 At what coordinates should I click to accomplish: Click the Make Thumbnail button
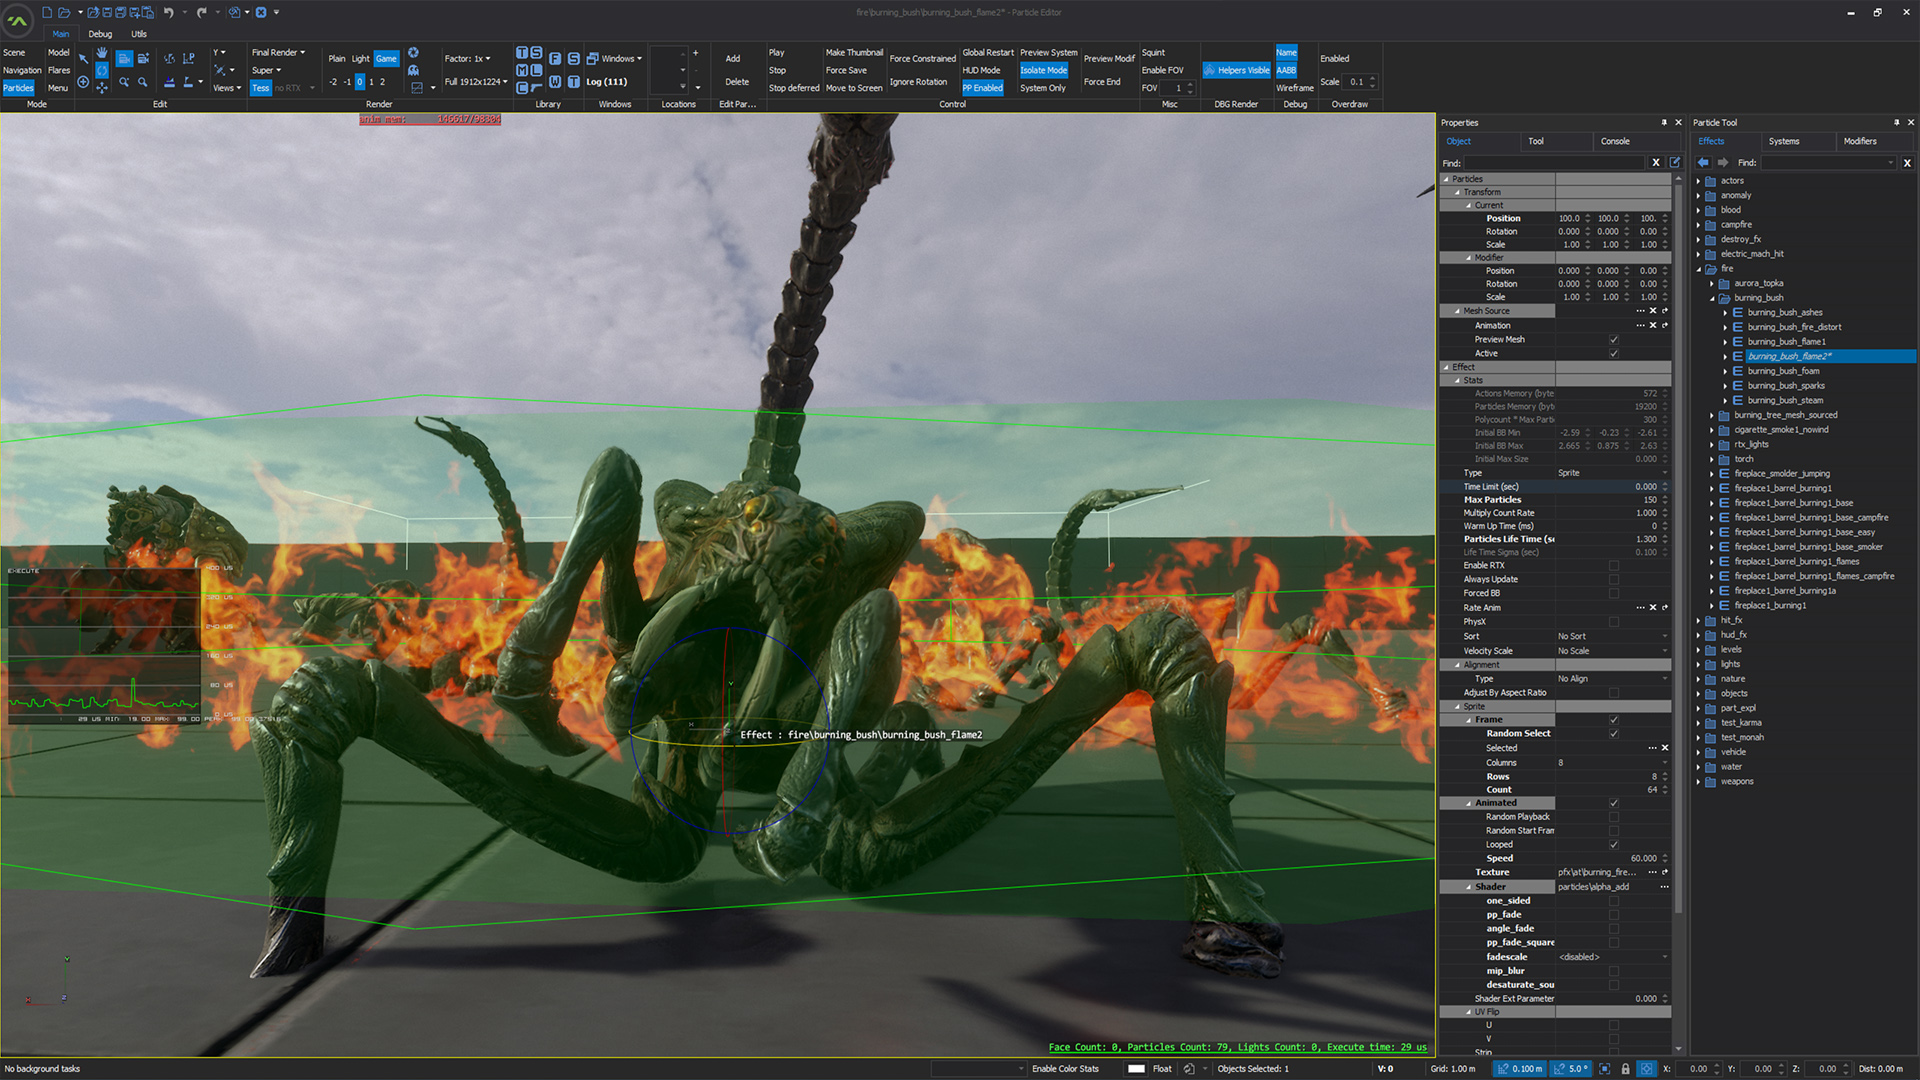coord(854,53)
